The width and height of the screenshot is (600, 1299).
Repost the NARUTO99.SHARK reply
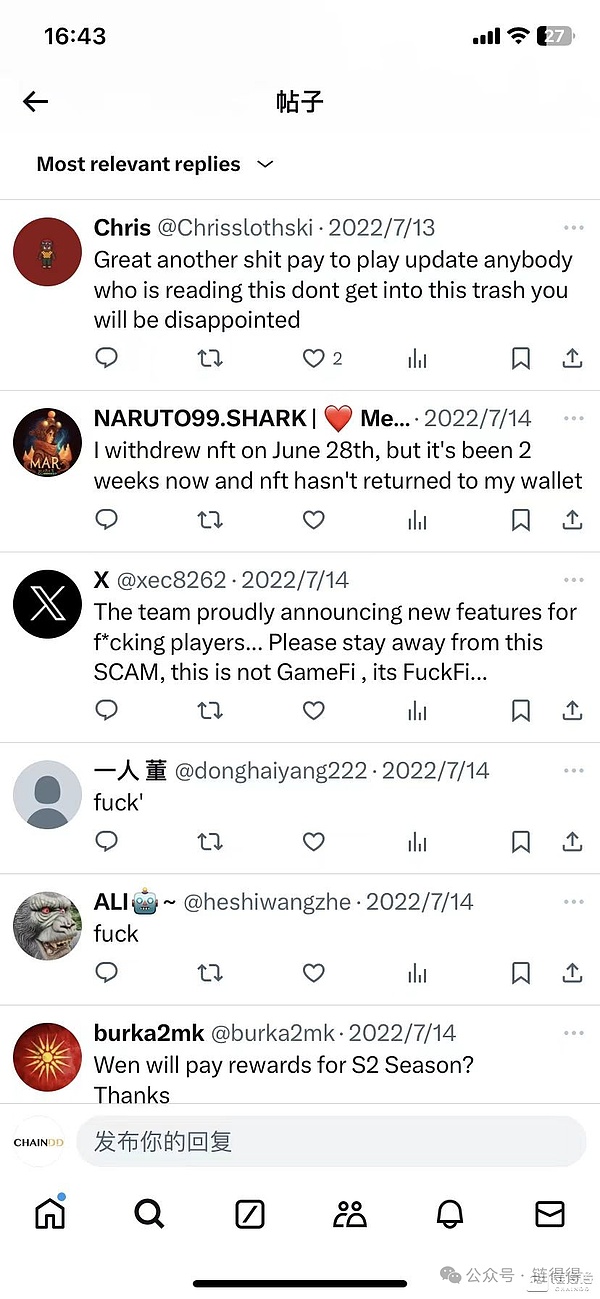click(210, 519)
